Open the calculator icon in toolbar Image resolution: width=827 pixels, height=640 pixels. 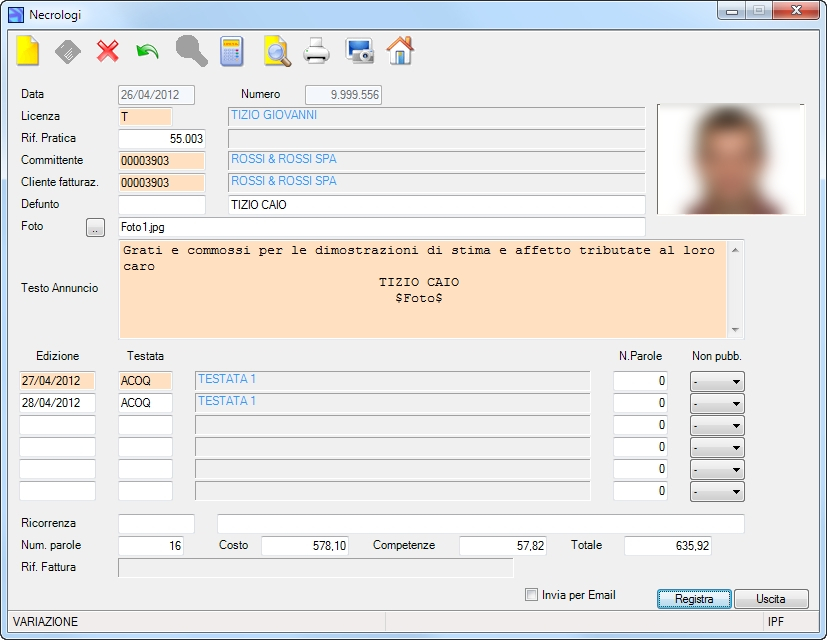coord(232,51)
